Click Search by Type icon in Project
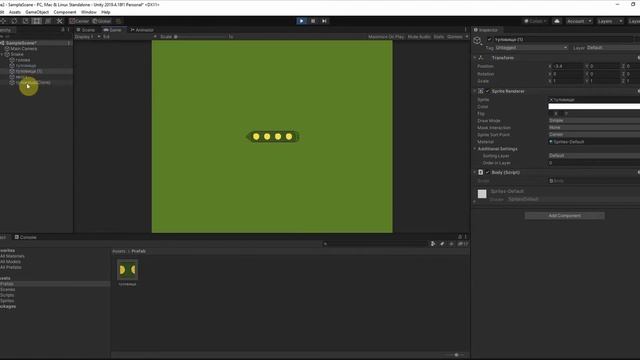 point(433,244)
